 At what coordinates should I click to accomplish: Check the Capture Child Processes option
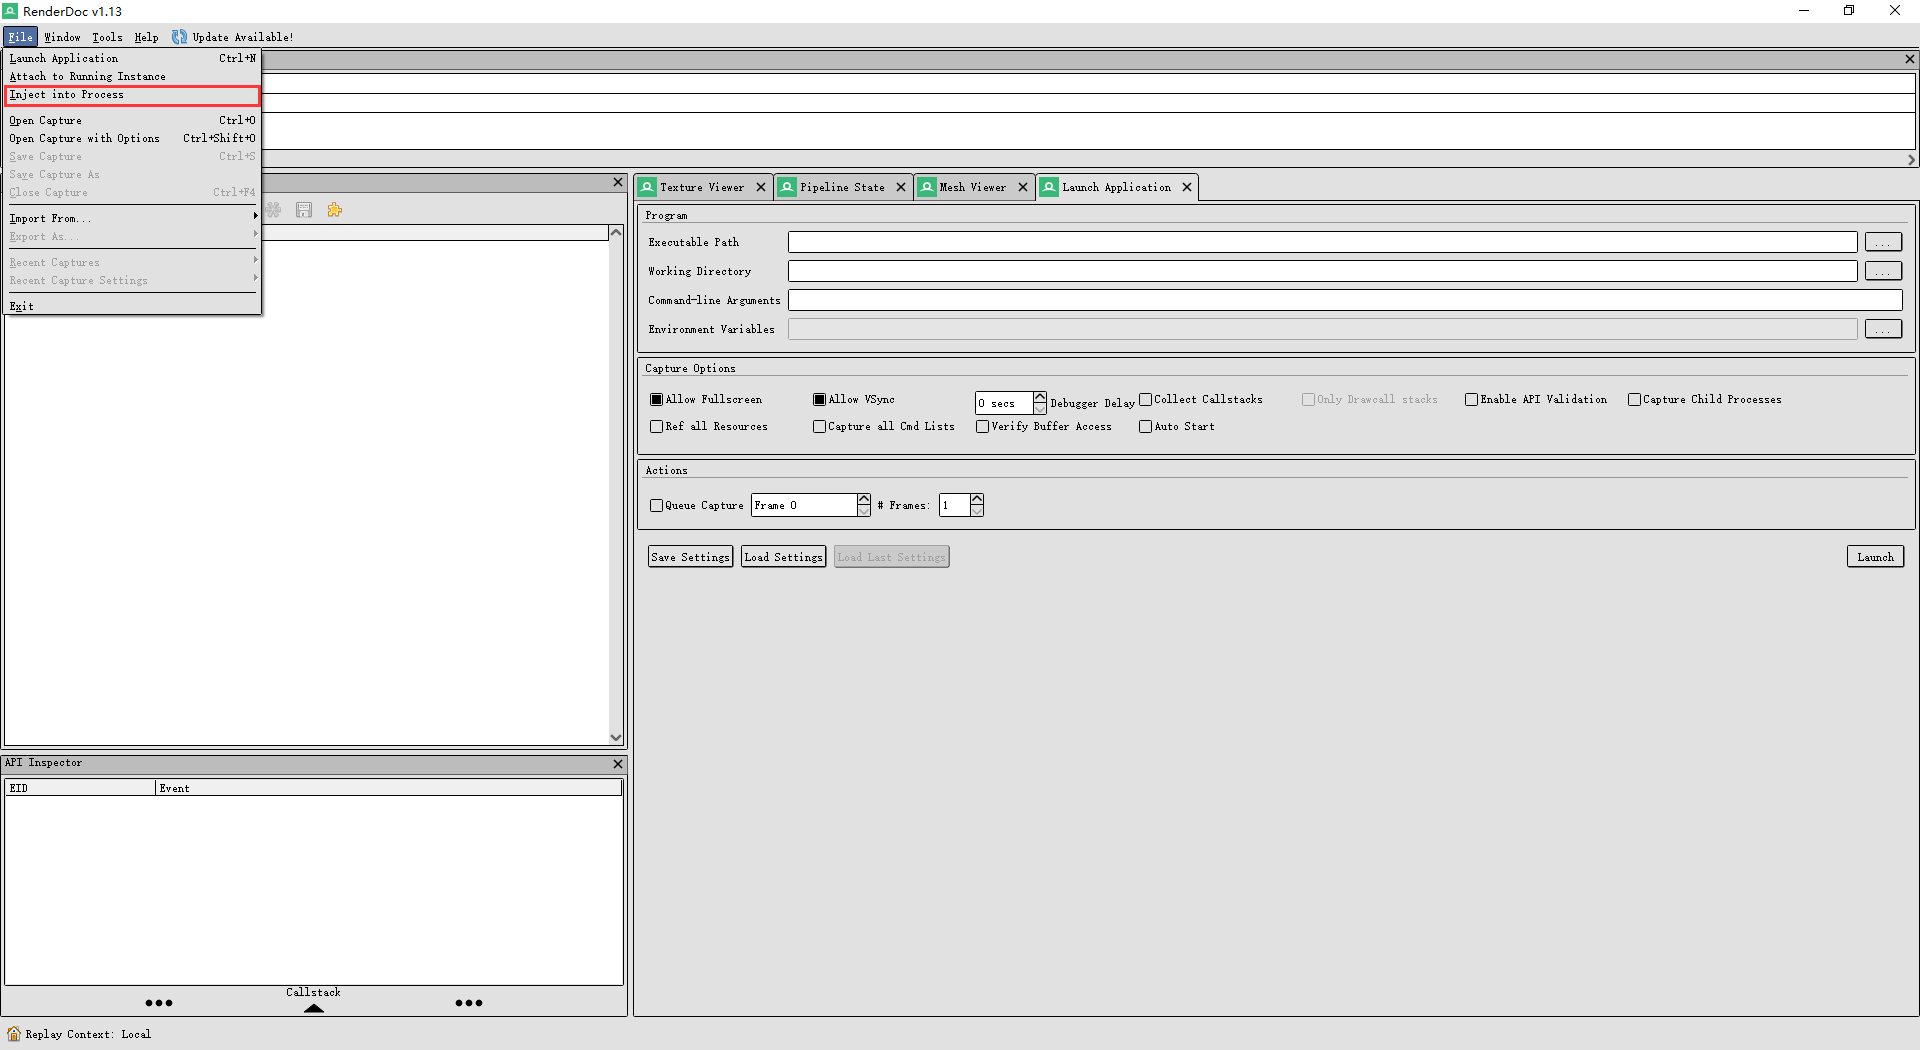pyautogui.click(x=1635, y=400)
